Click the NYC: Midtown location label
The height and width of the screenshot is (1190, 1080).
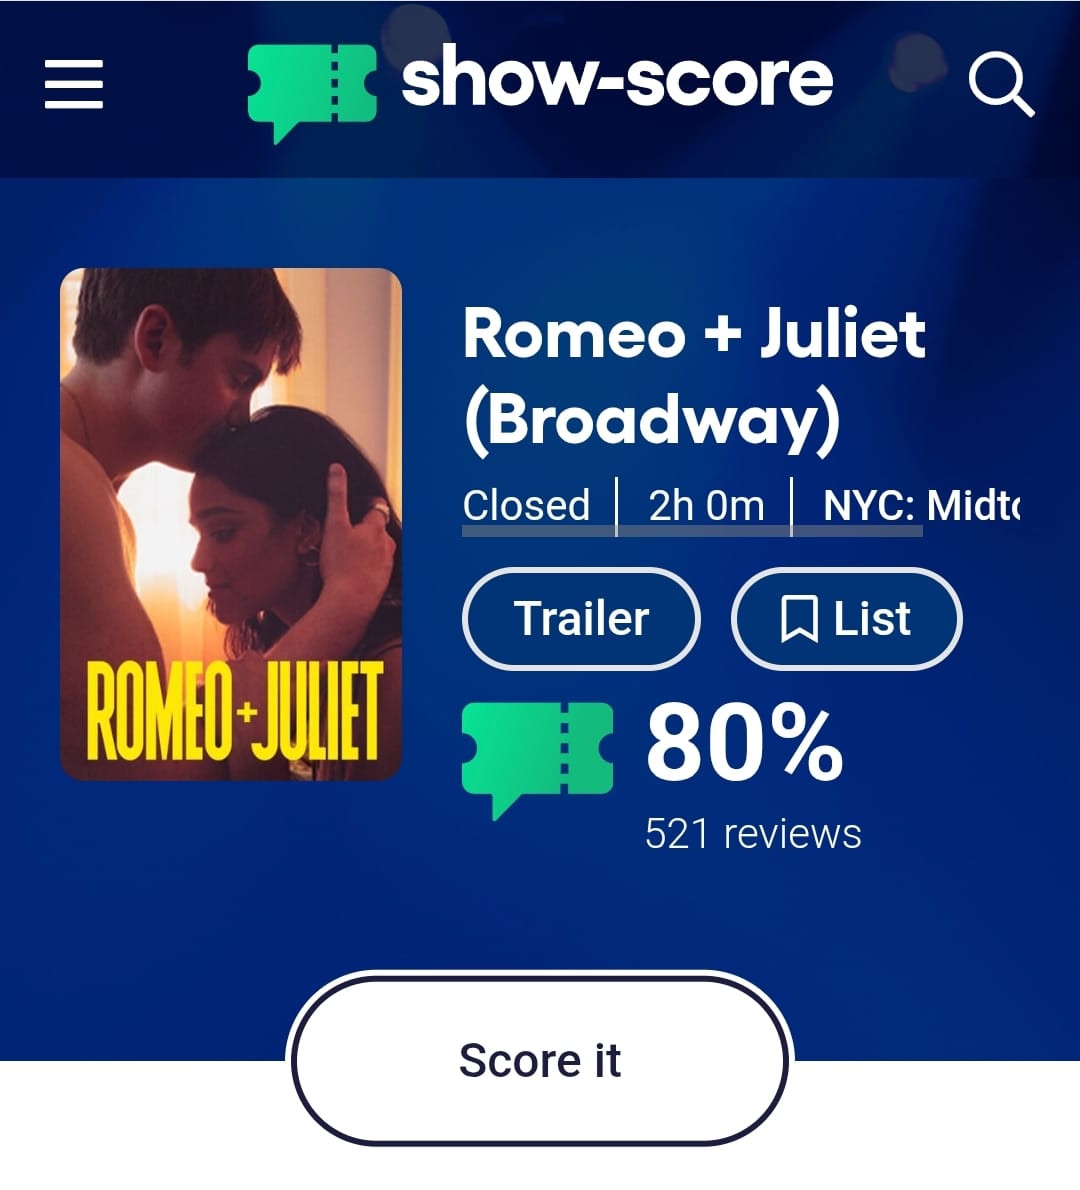[921, 505]
